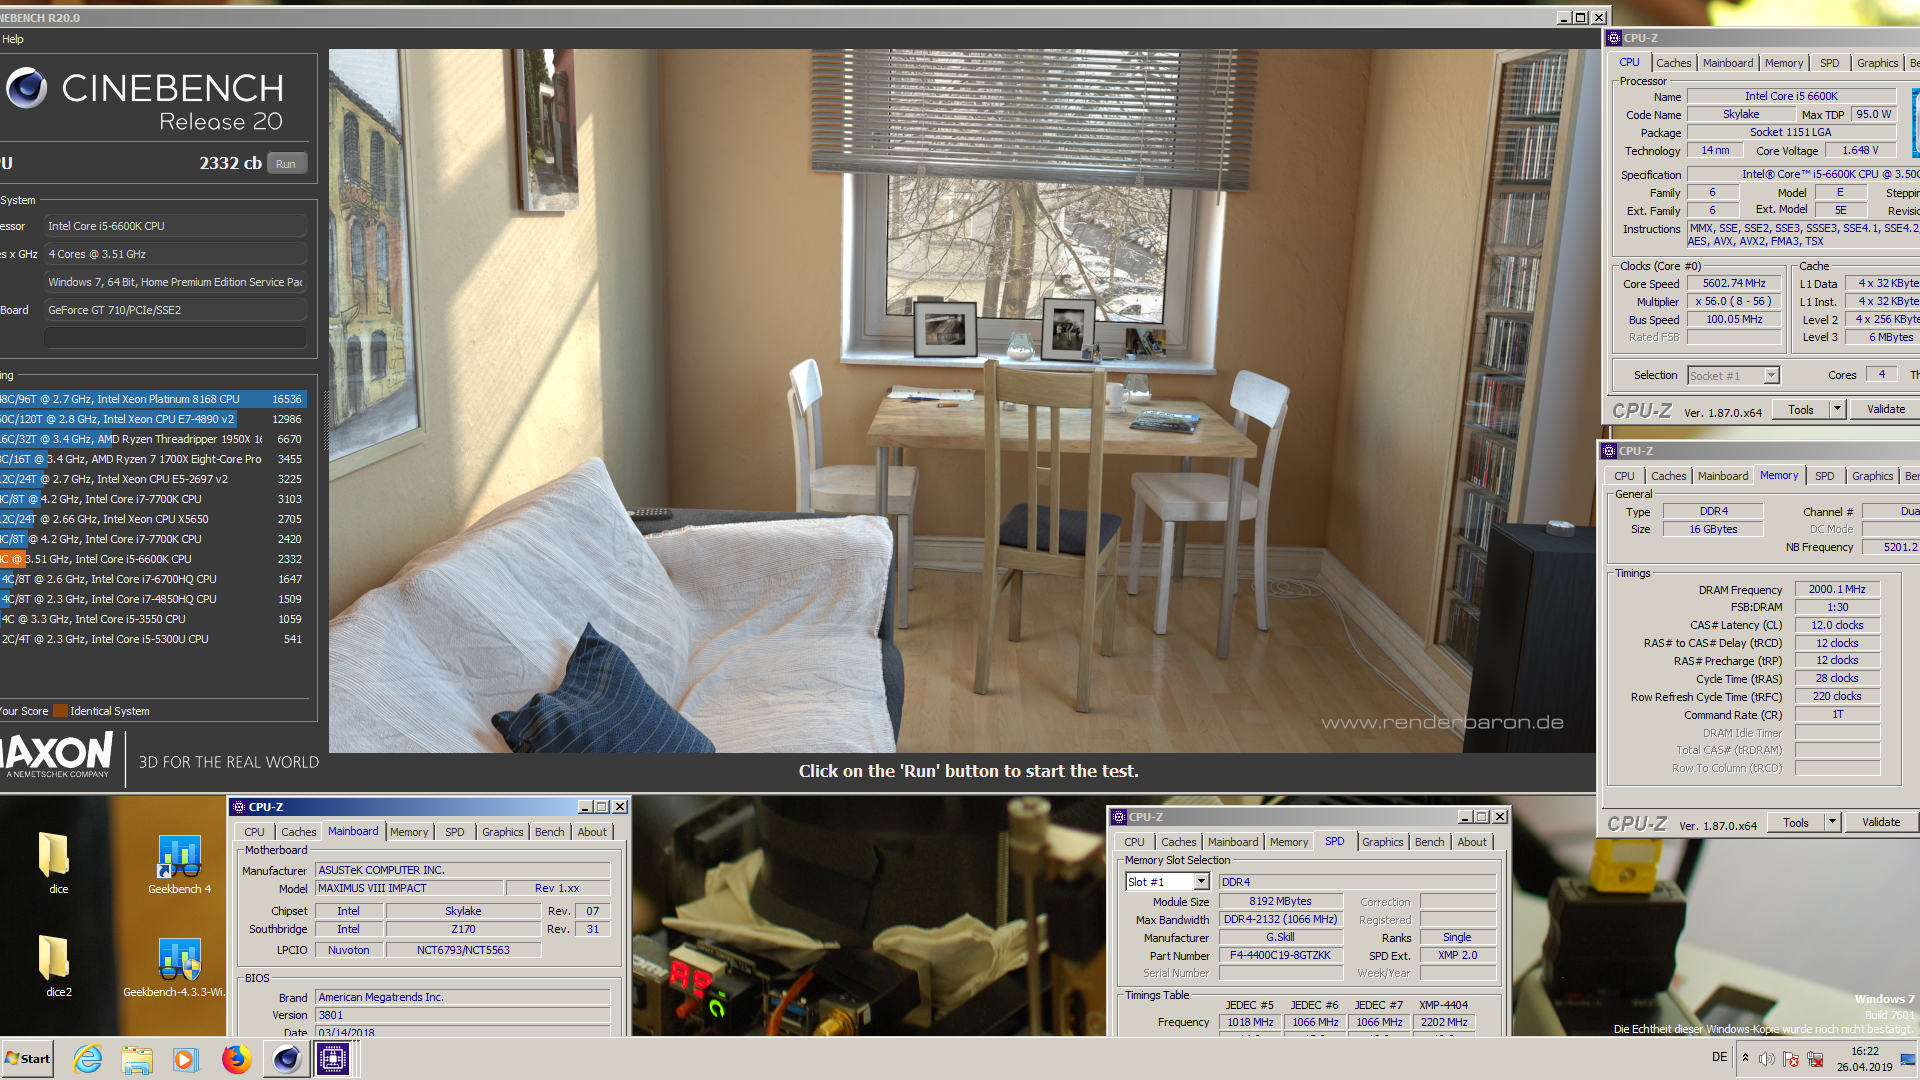Open the Slot #1 memory slot dropdown

[x=1201, y=882]
